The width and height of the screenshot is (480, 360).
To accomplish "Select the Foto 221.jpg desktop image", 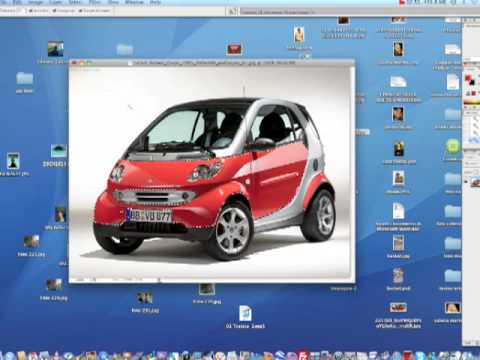I will coord(31,242).
